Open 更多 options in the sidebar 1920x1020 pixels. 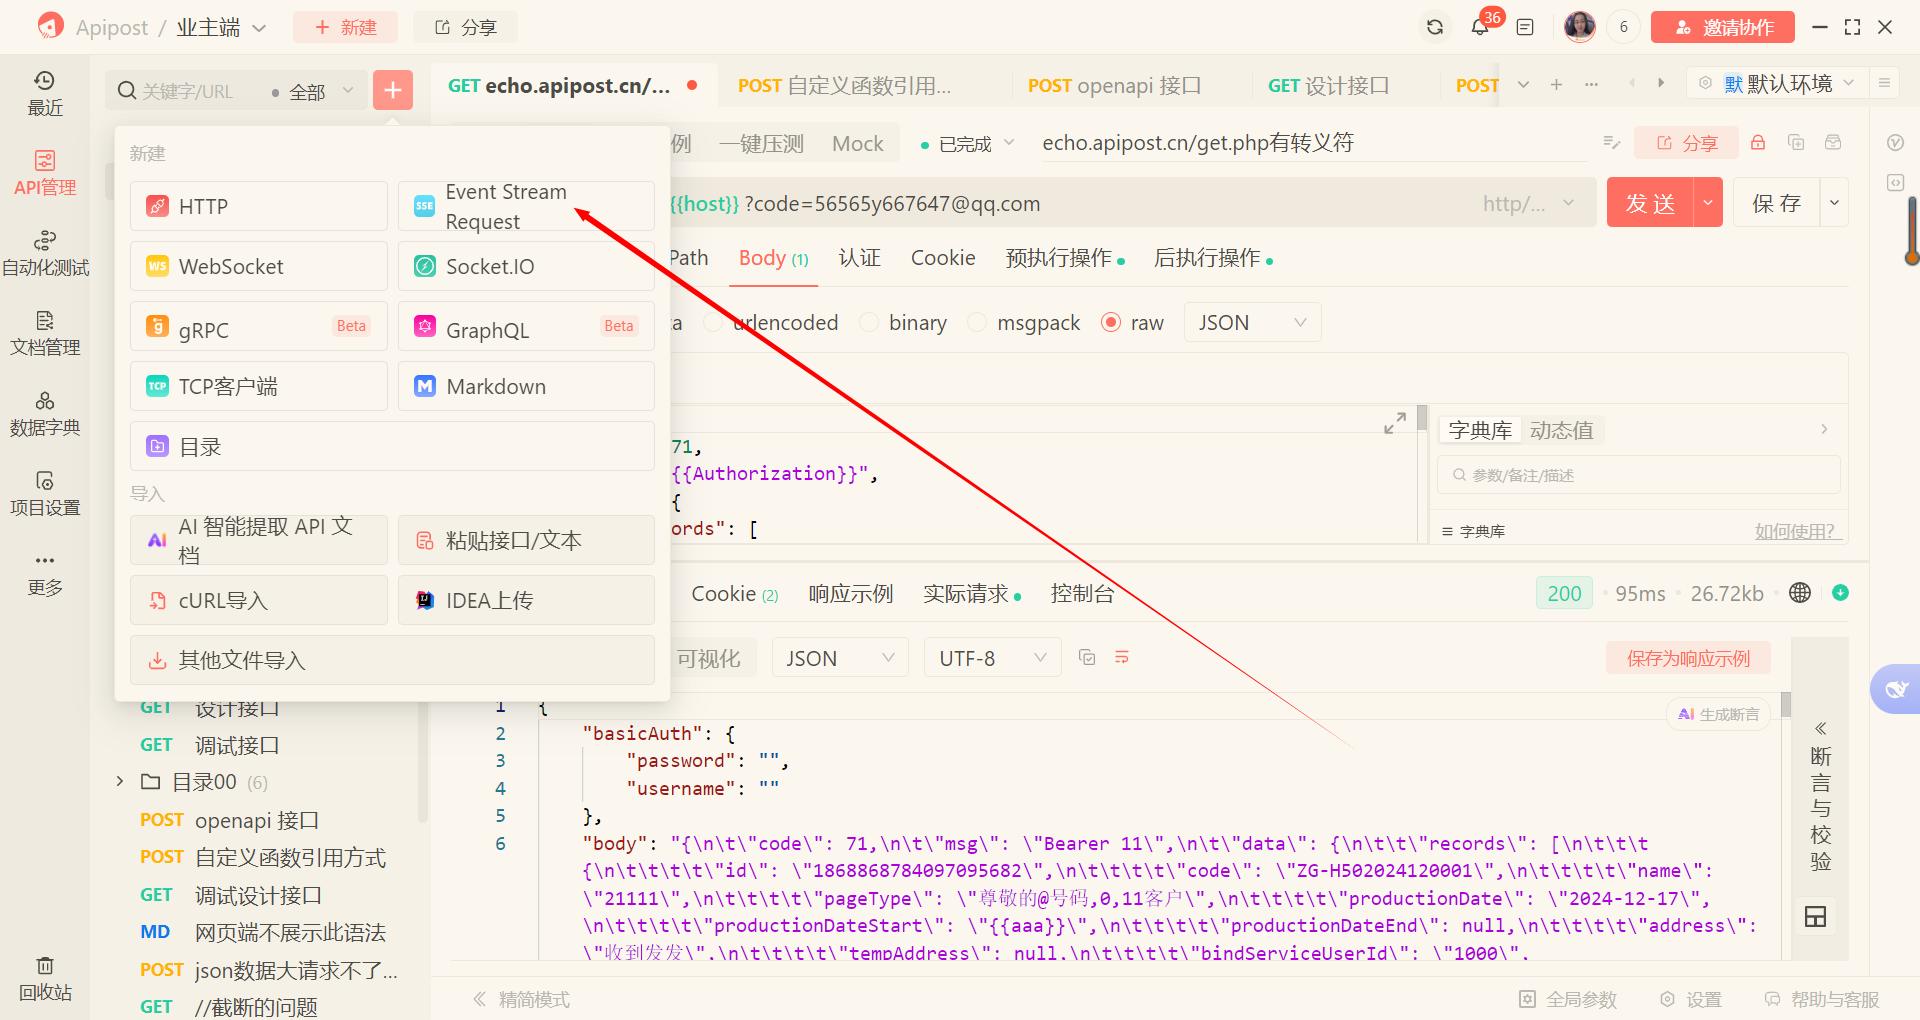[x=45, y=573]
